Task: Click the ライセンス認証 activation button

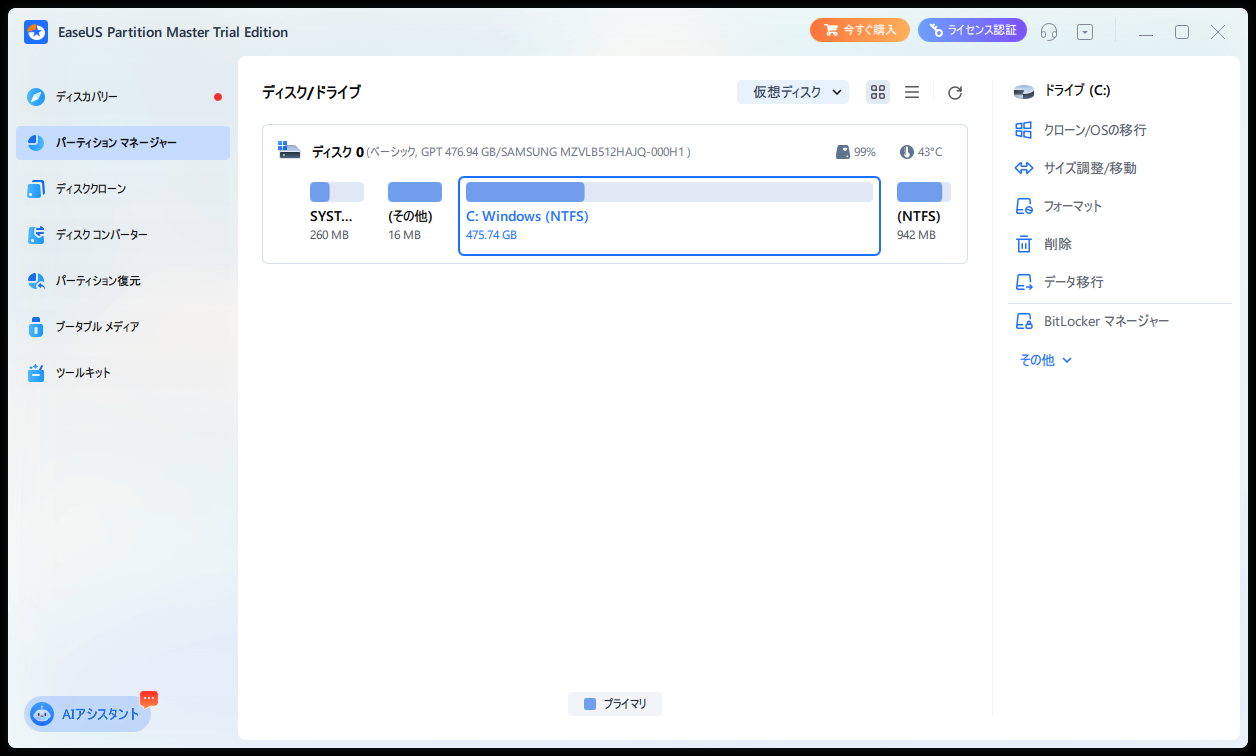Action: coord(972,31)
